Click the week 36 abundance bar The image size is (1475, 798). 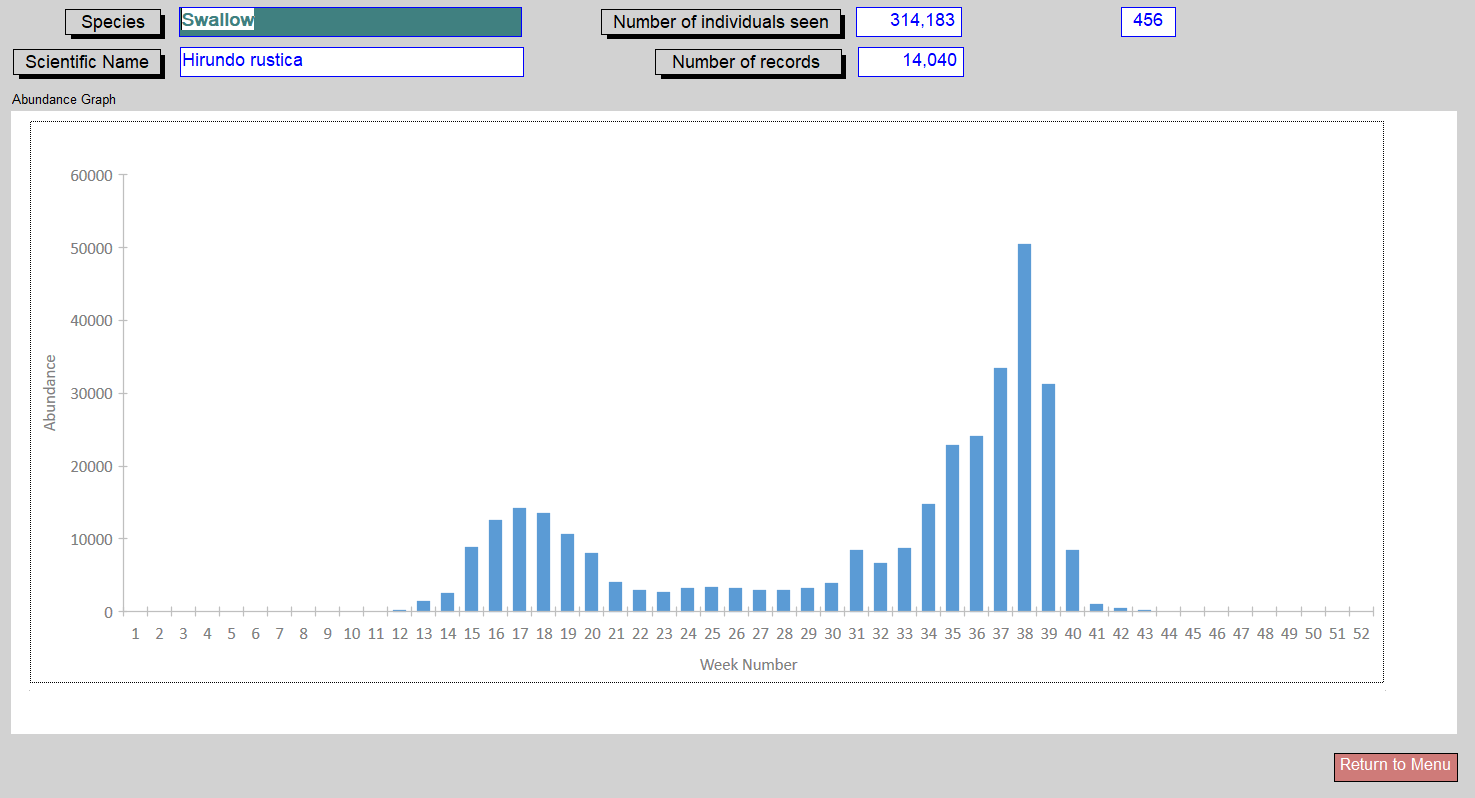click(976, 524)
